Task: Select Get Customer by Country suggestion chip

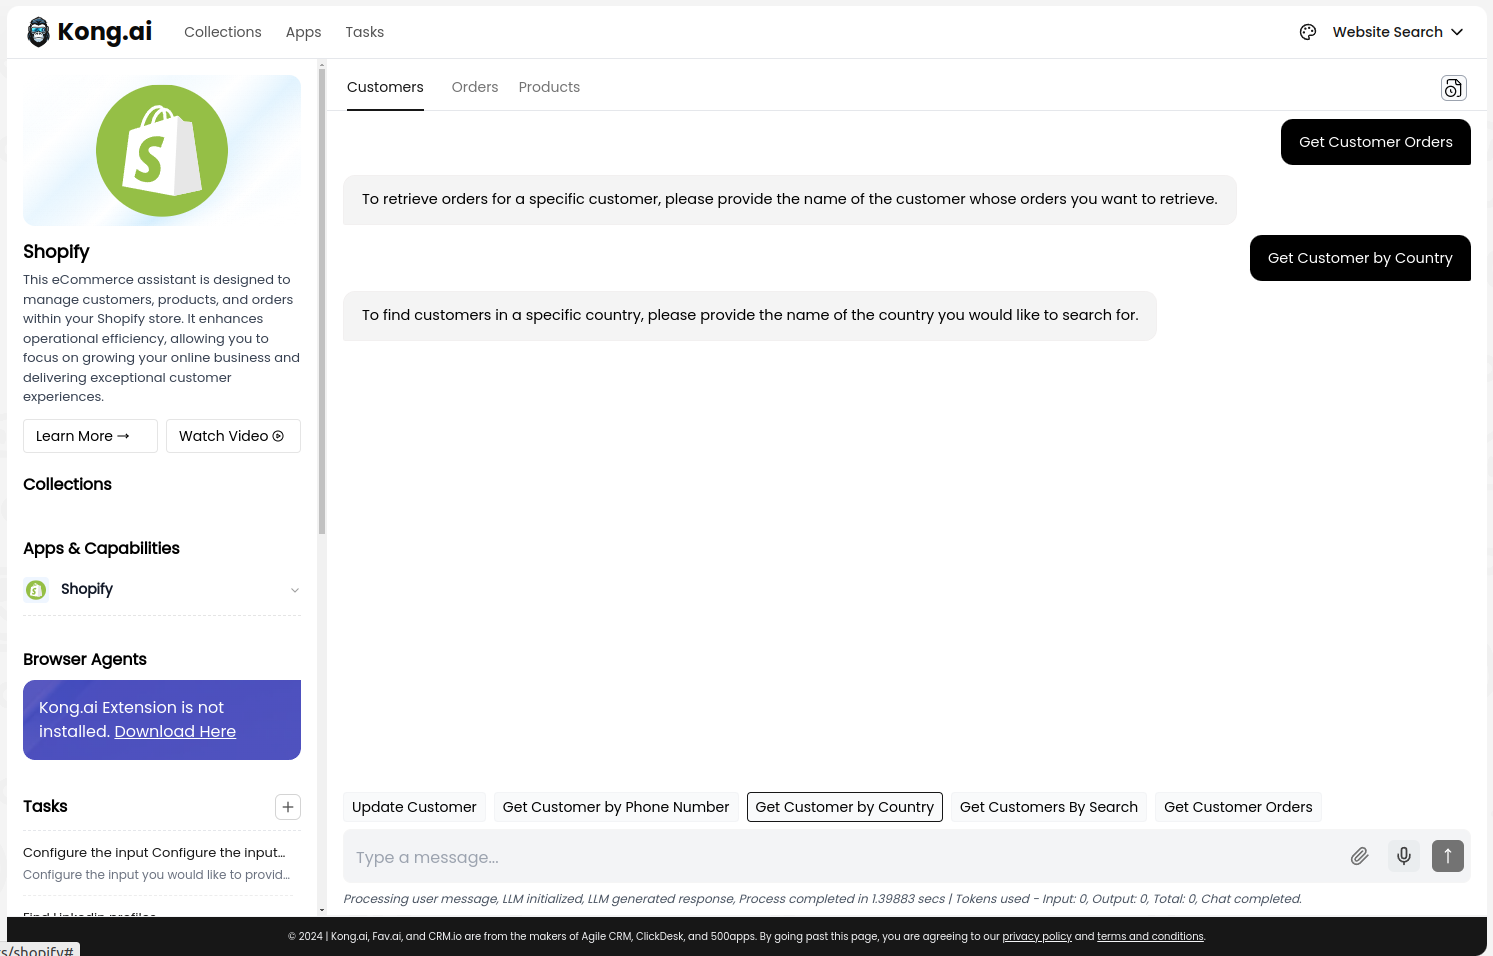Action: pyautogui.click(x=845, y=807)
